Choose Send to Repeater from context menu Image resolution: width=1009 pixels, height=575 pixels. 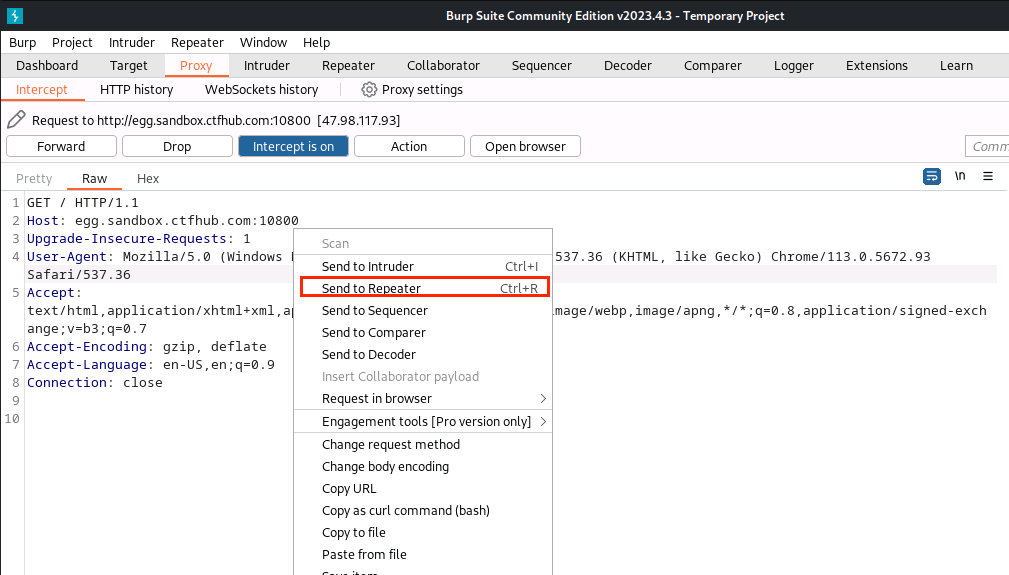point(423,288)
